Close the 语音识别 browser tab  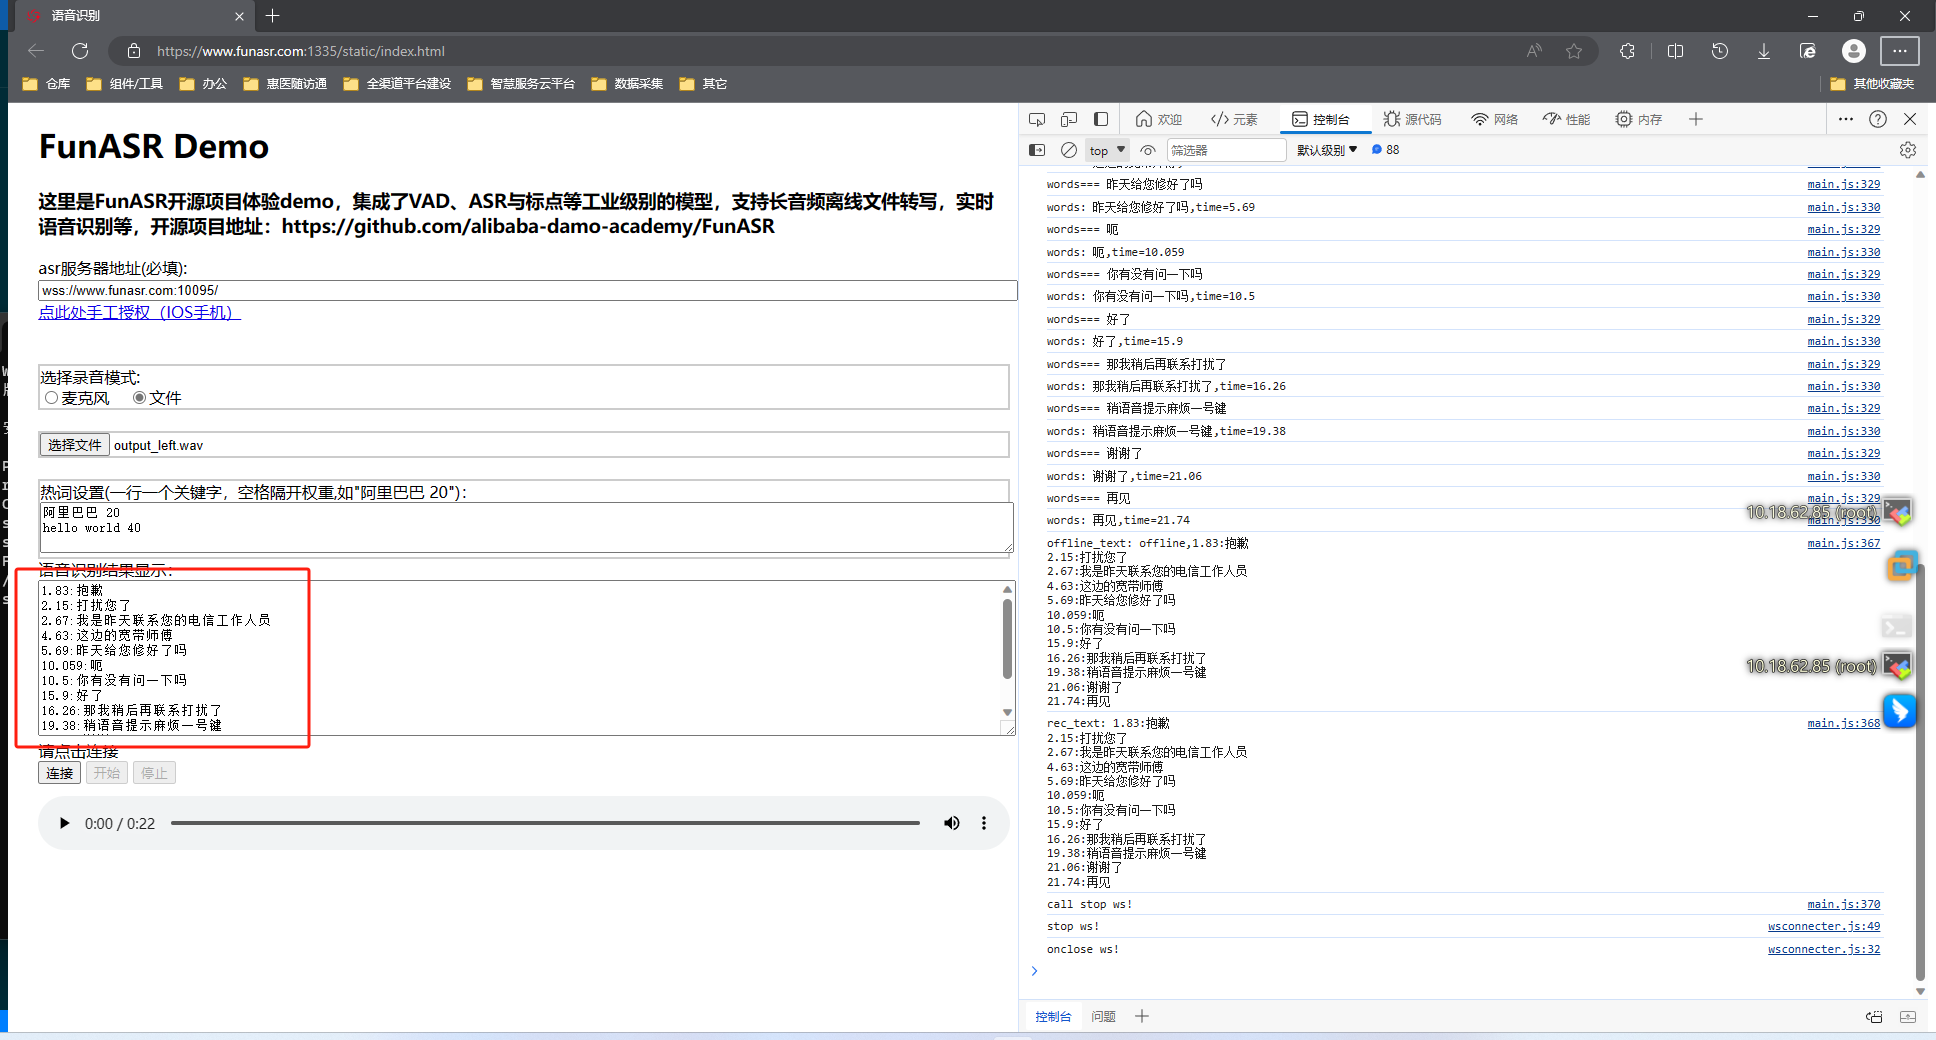click(x=239, y=16)
